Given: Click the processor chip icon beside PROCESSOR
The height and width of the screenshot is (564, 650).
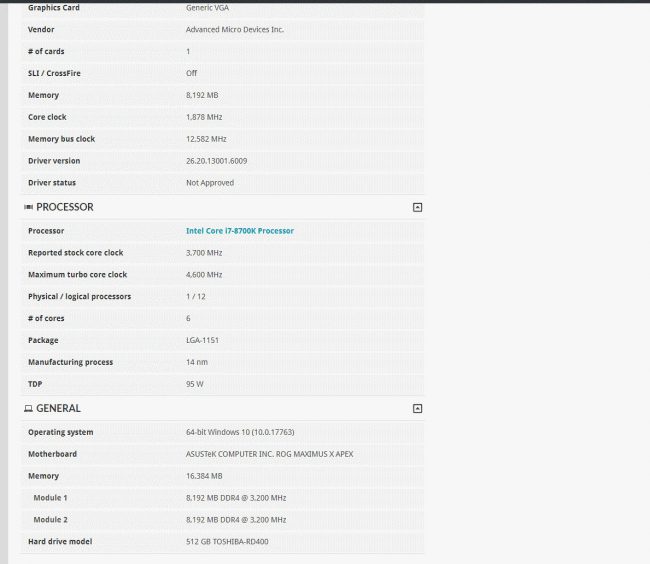Looking at the screenshot, I should click(28, 207).
